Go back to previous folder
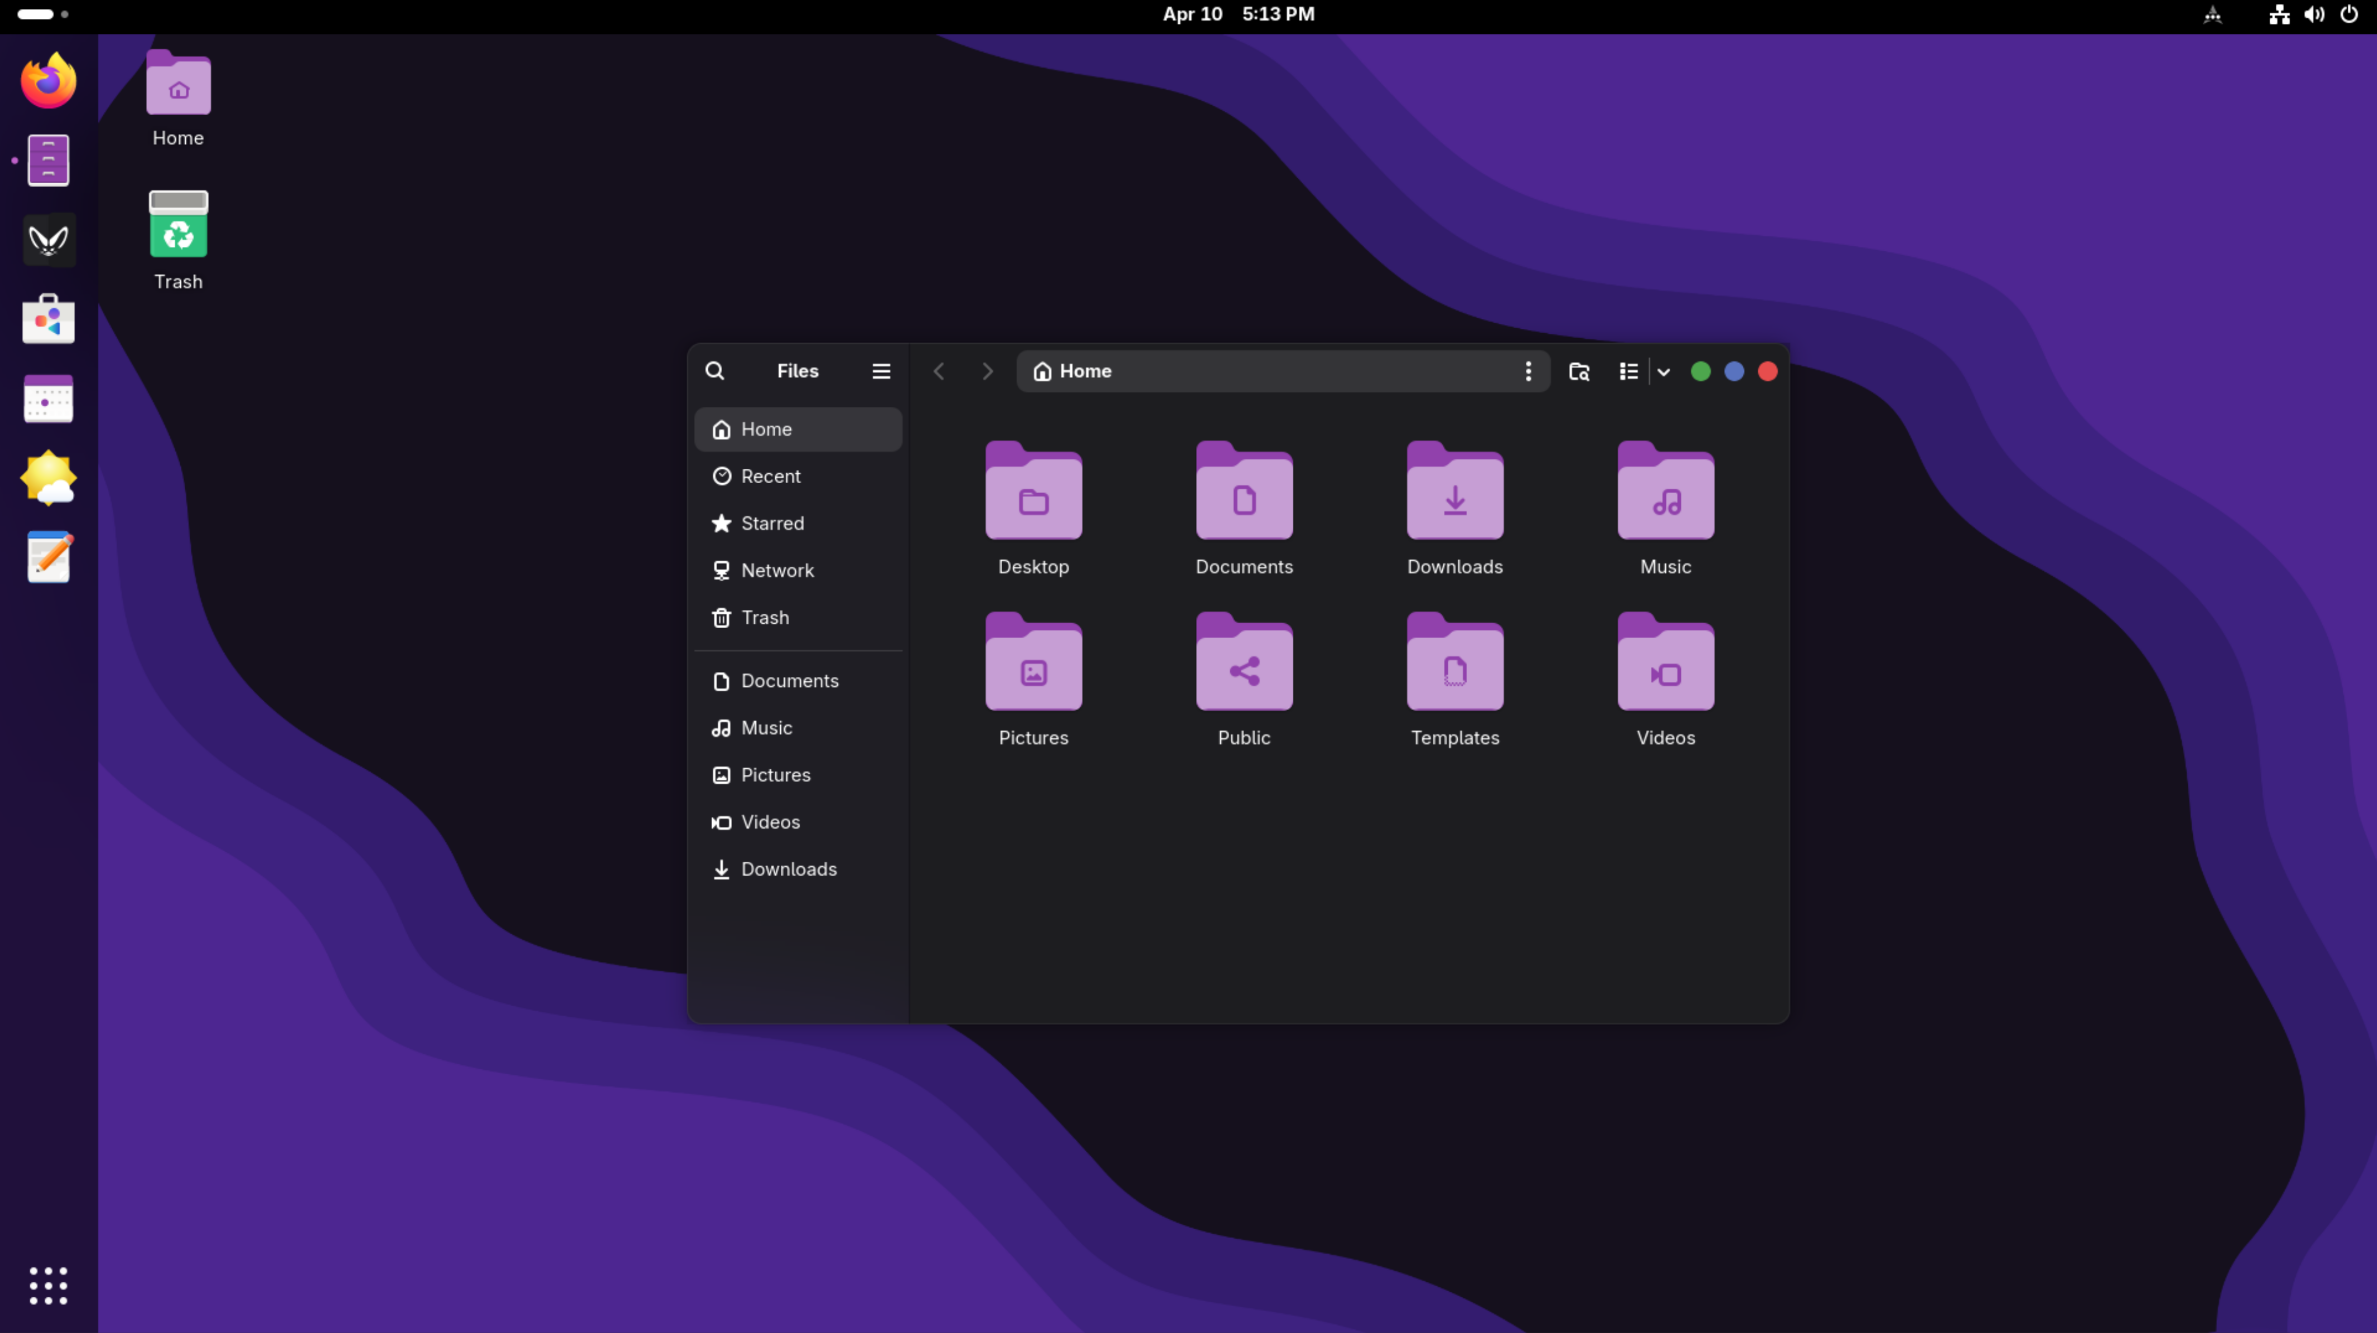Viewport: 2377px width, 1333px height. point(939,371)
